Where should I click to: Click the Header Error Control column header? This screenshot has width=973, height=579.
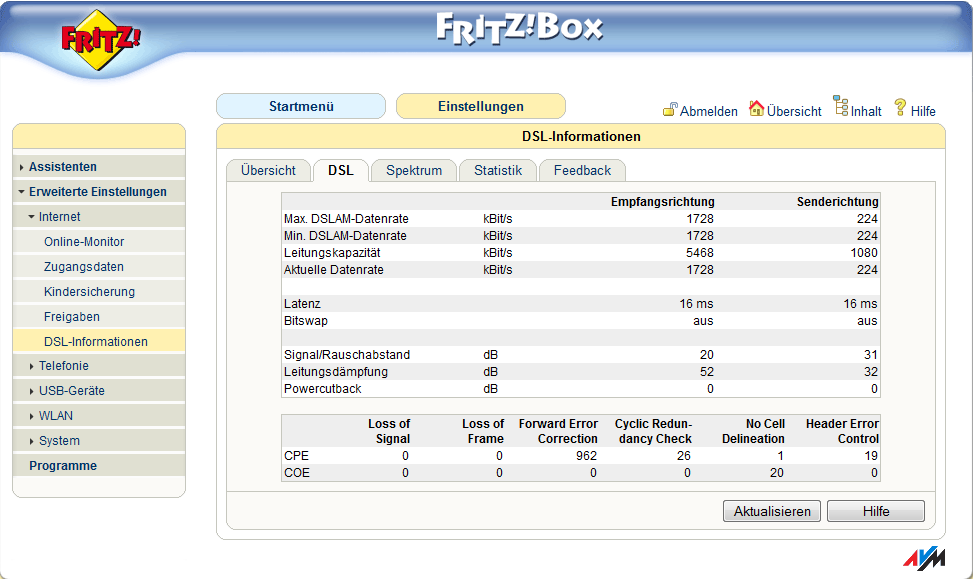coord(842,431)
